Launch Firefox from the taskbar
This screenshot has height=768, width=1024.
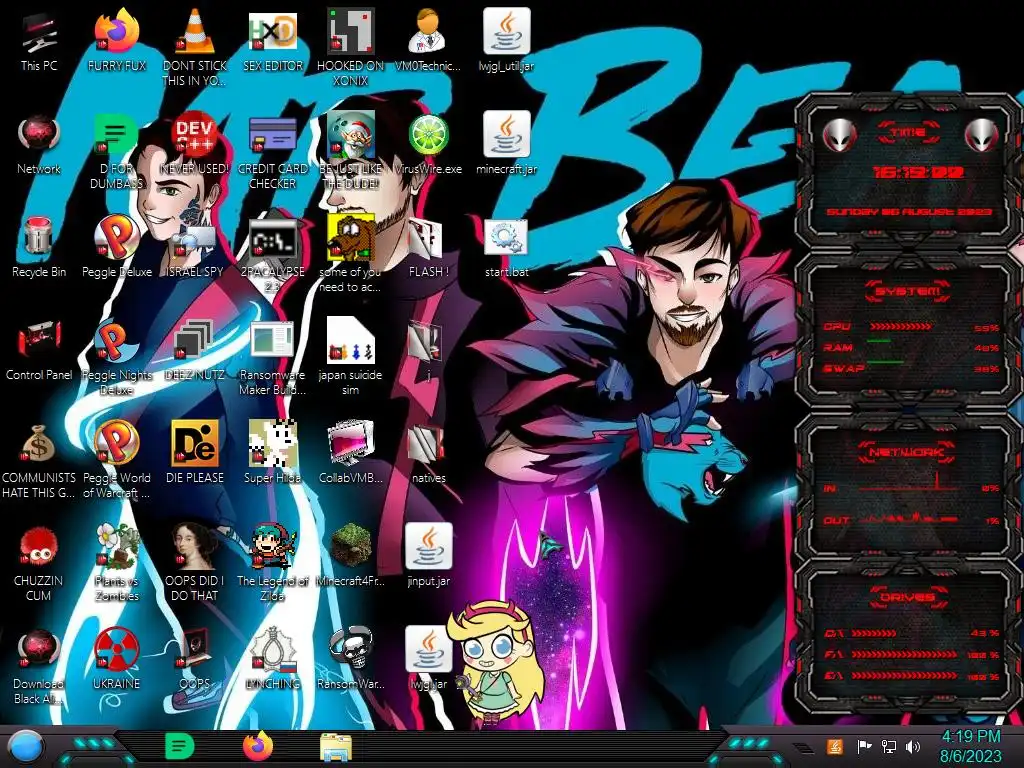[x=258, y=746]
